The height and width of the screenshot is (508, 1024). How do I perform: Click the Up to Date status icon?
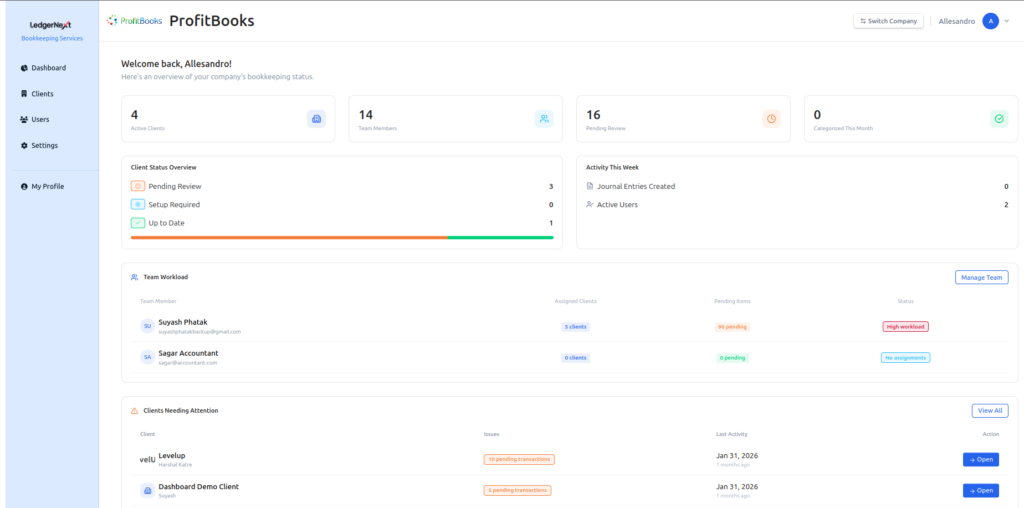(x=138, y=223)
